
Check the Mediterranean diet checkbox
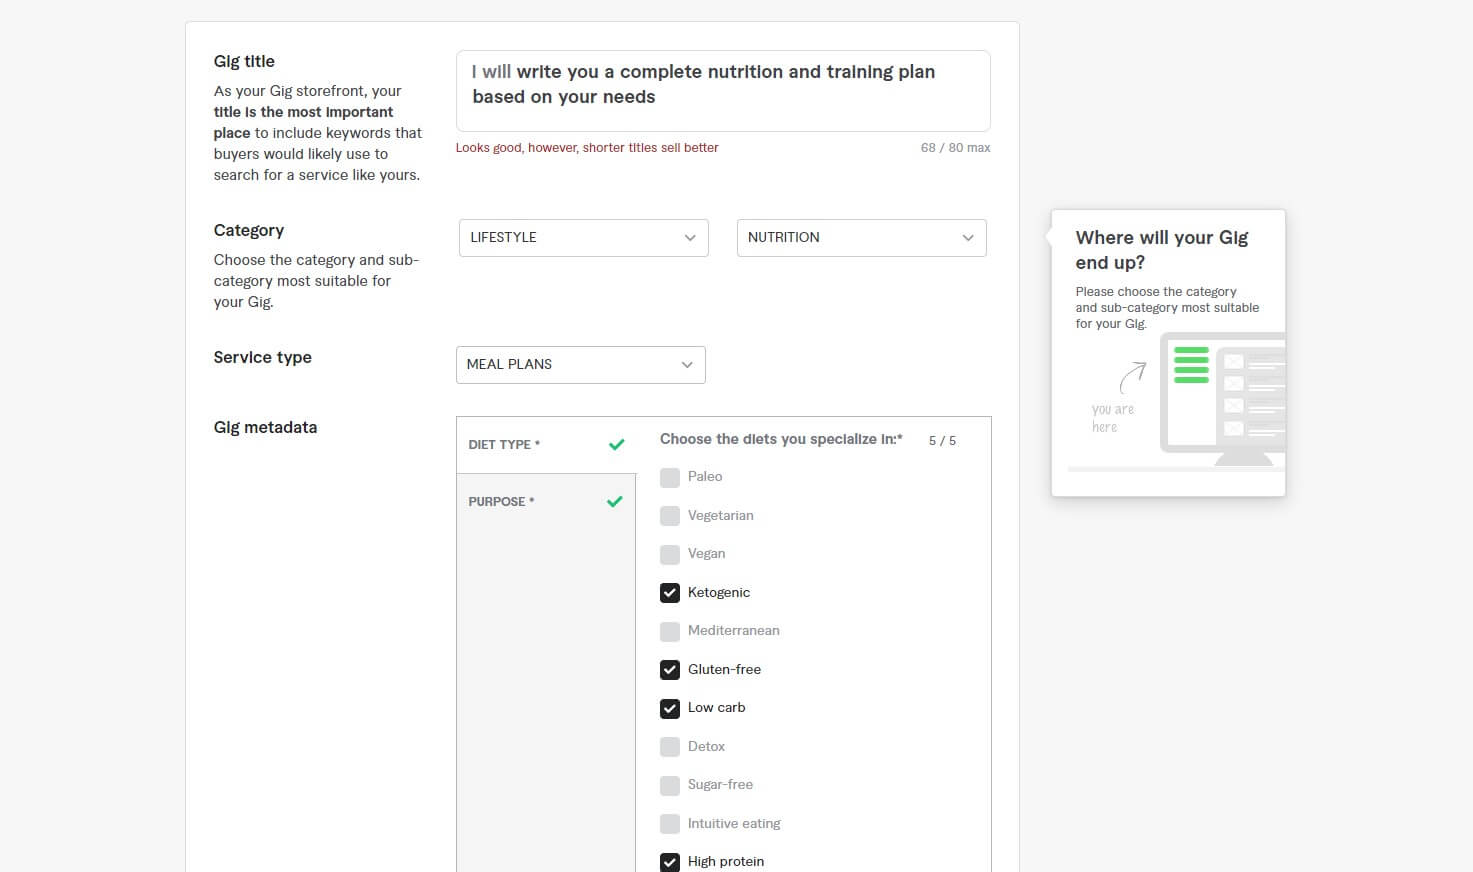670,631
